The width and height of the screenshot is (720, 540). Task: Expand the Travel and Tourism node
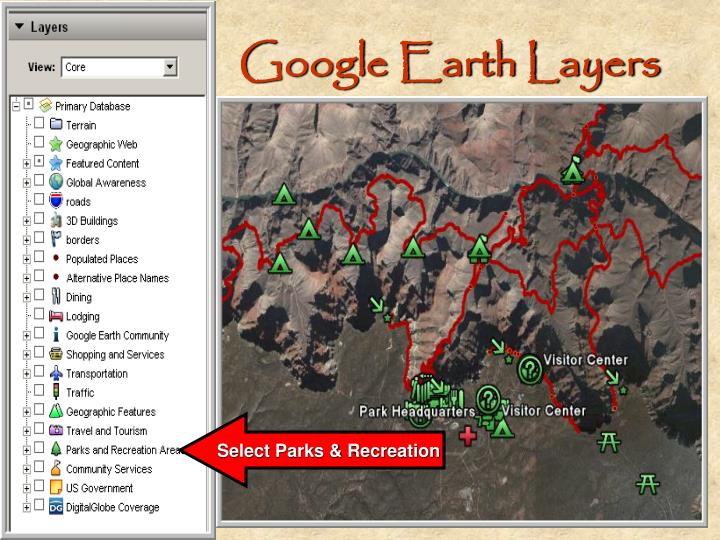[x=27, y=431]
